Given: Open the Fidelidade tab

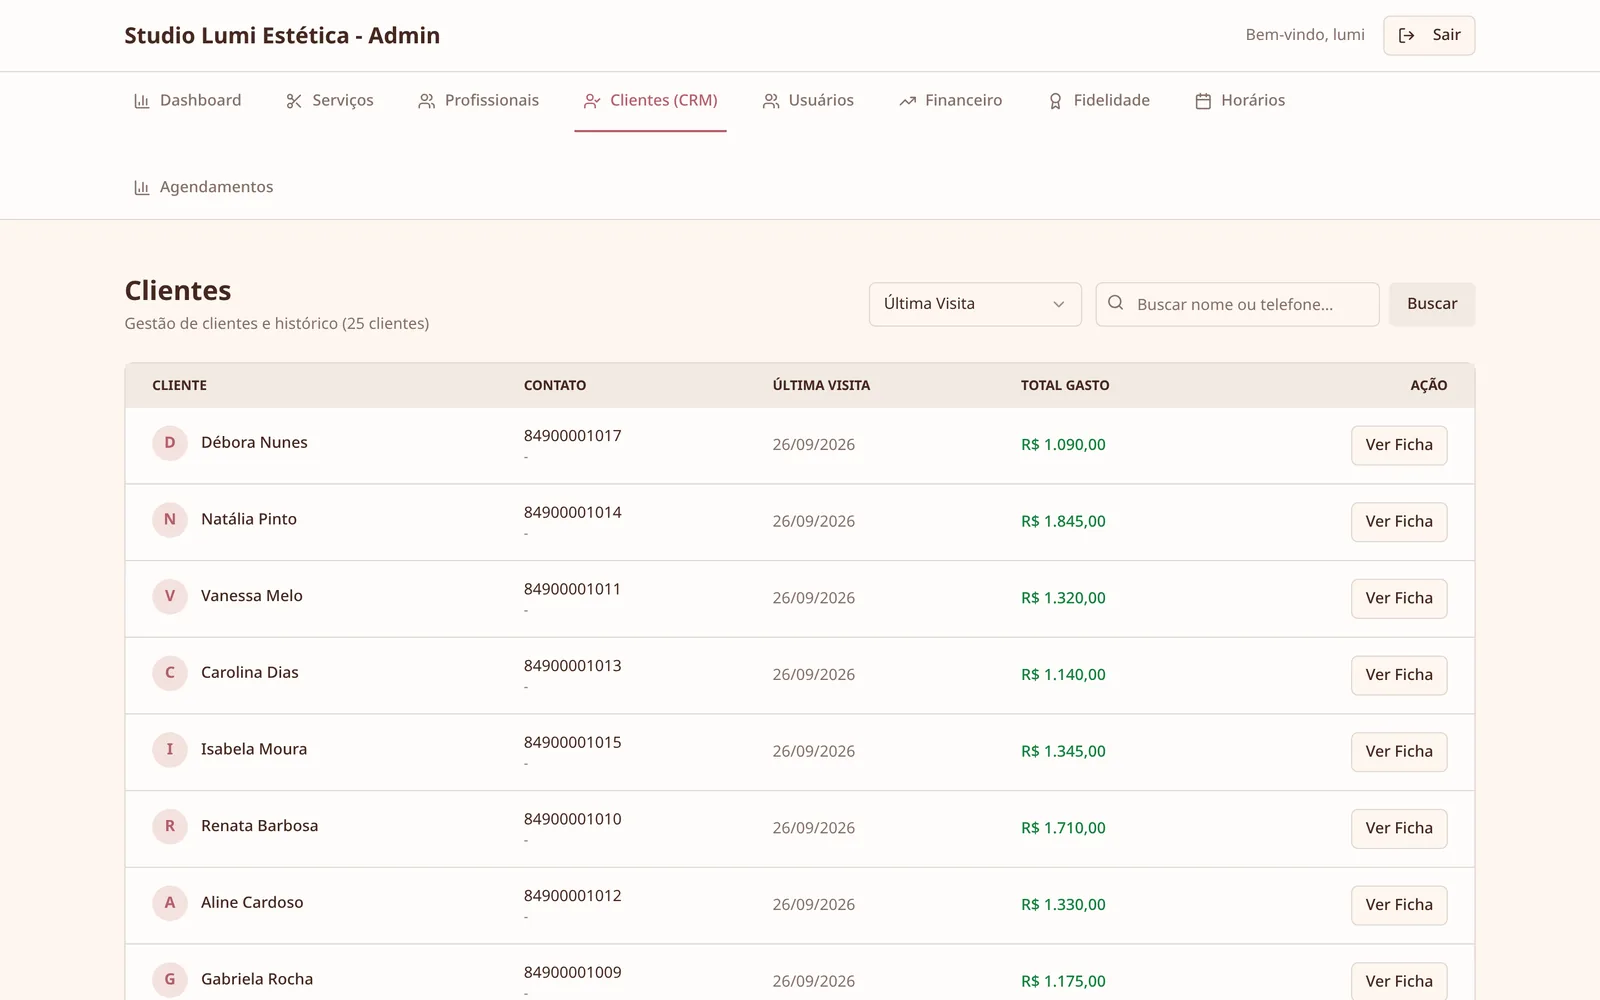Looking at the screenshot, I should point(1099,101).
